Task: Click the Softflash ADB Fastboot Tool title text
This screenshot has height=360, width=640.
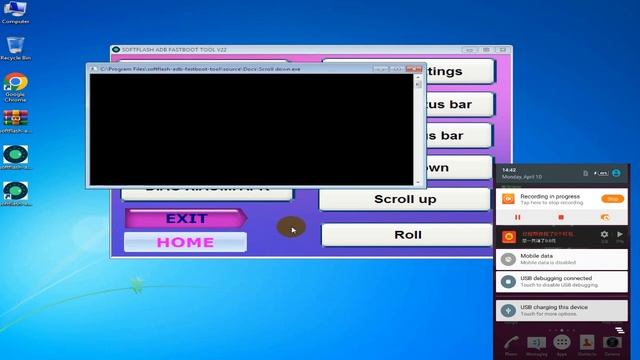Action: (x=174, y=50)
